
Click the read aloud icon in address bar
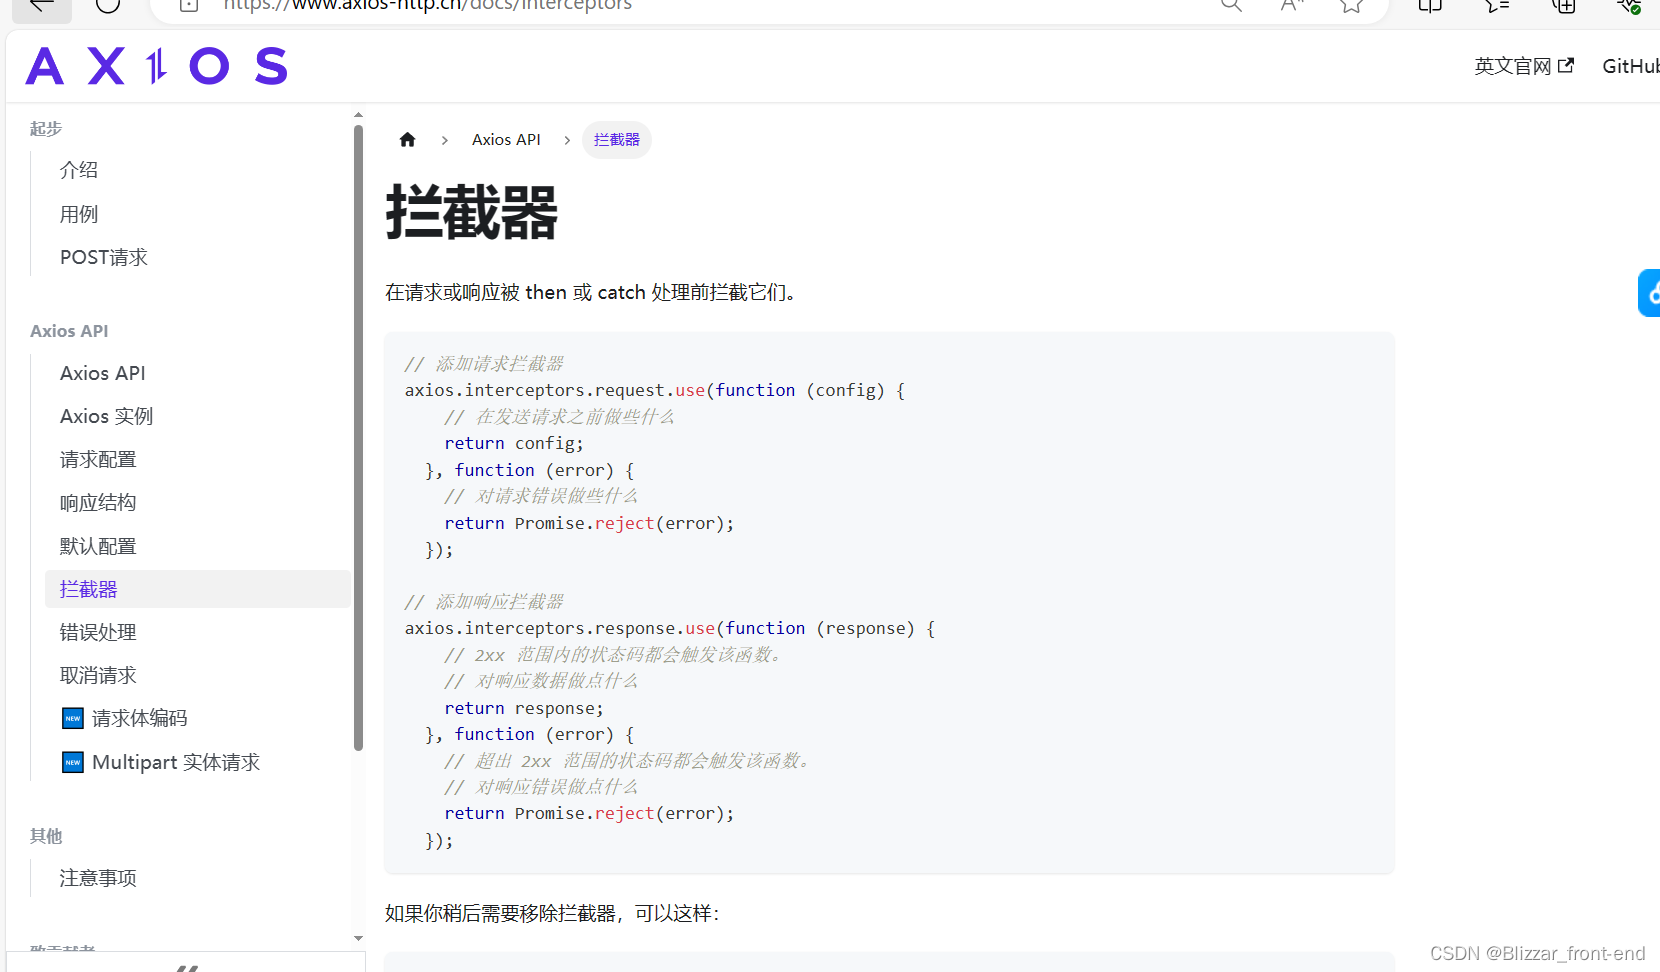pyautogui.click(x=1292, y=5)
